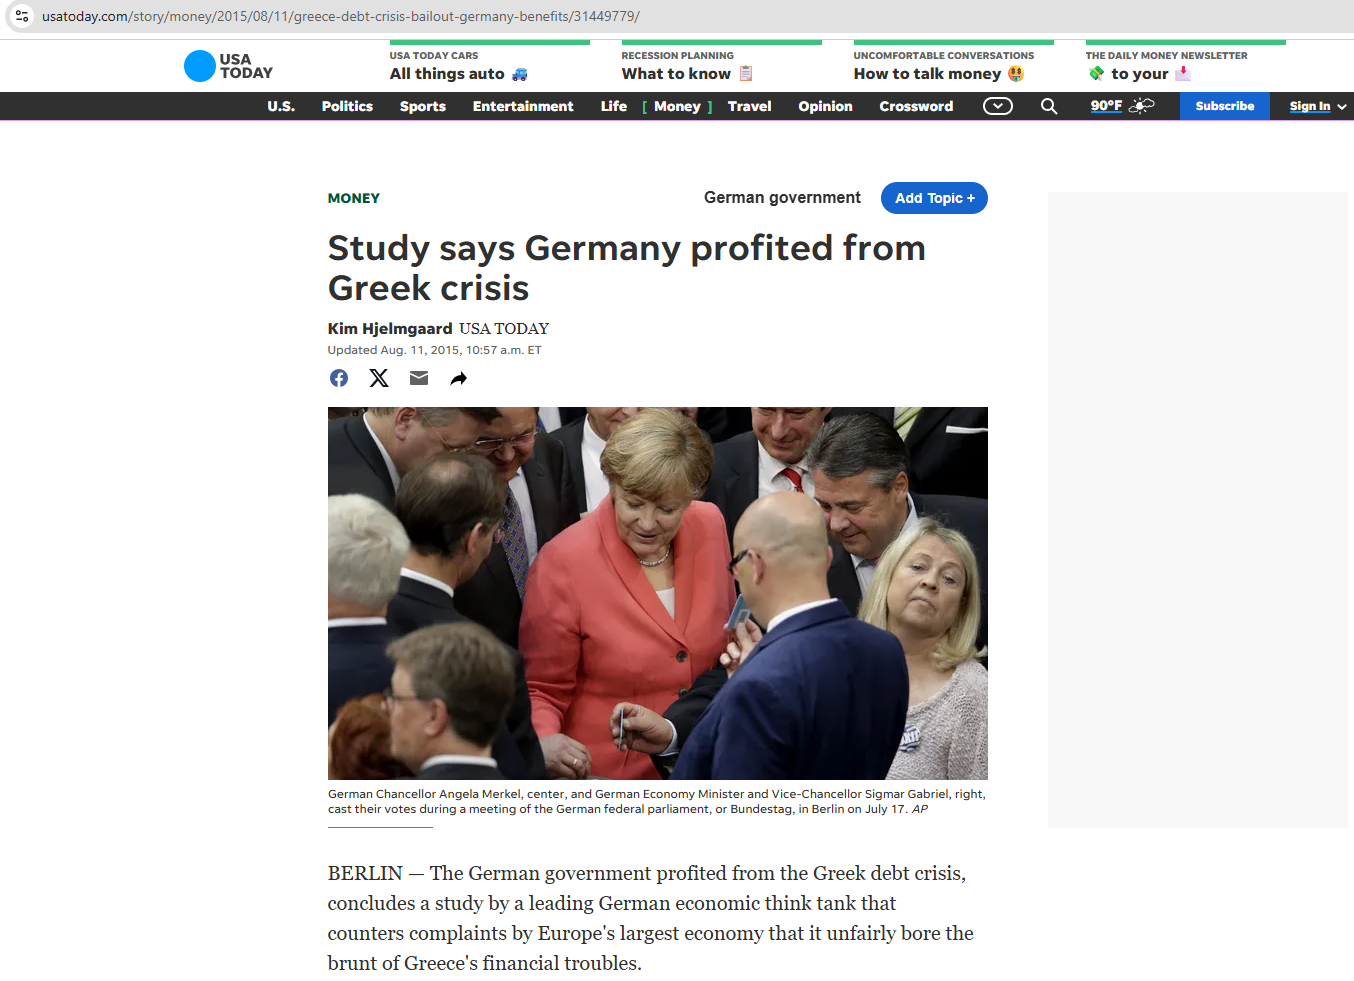Open author Kim Hjelmgaard's page
This screenshot has width=1354, height=981.
pyautogui.click(x=390, y=329)
